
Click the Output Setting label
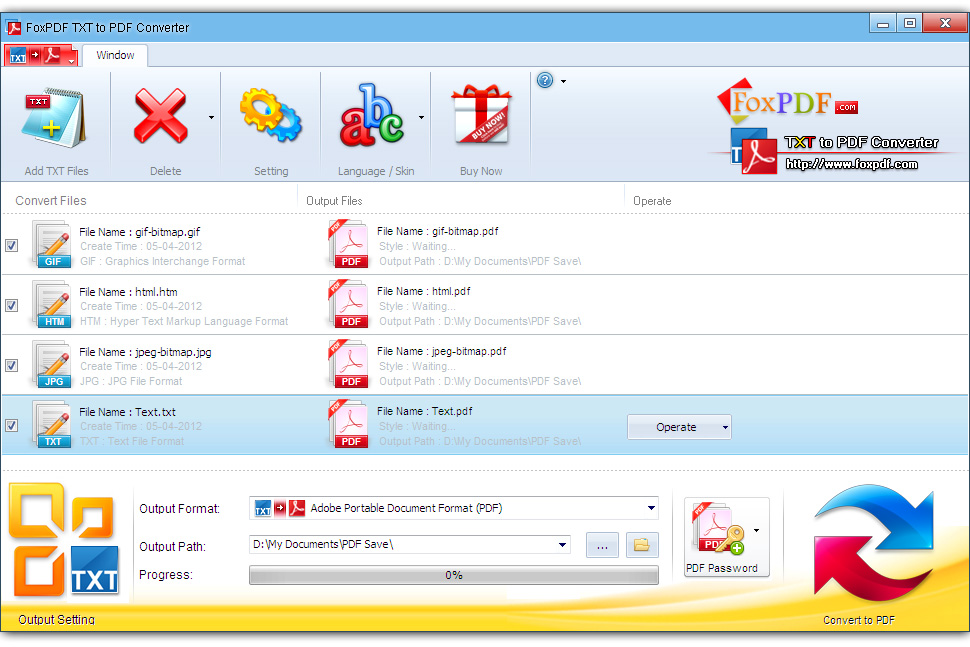coord(56,619)
